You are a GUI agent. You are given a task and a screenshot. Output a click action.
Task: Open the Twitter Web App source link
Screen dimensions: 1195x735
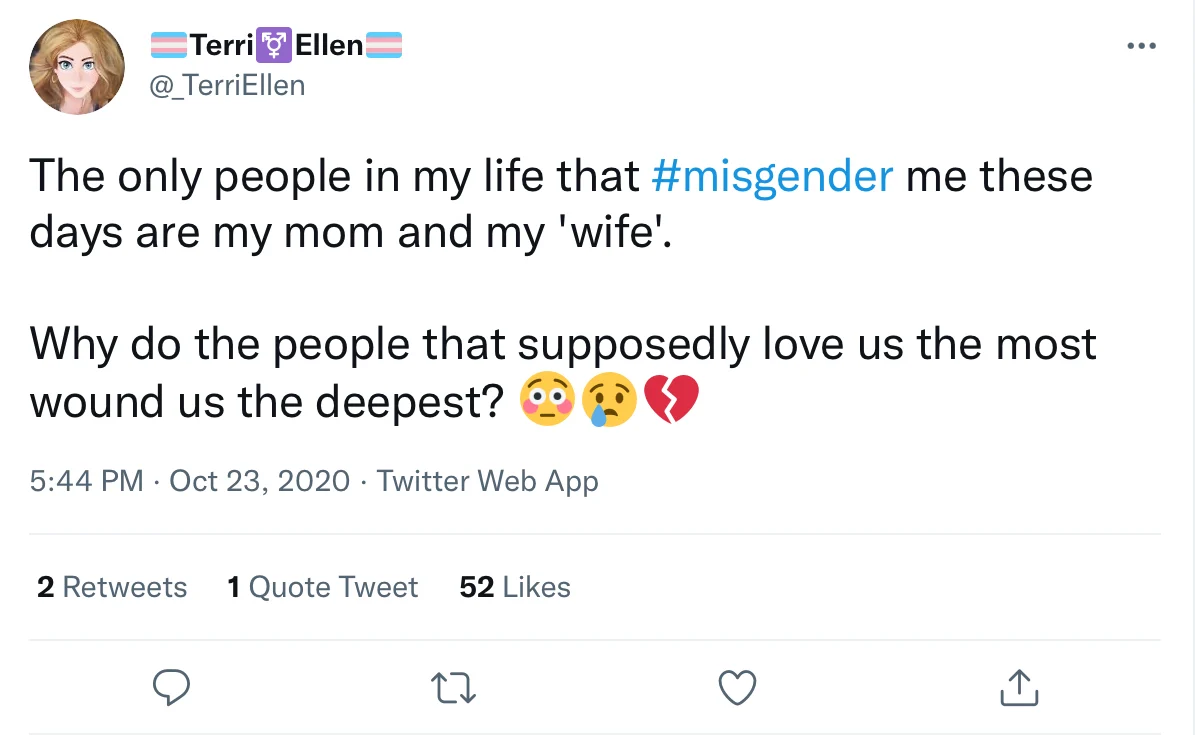487,481
